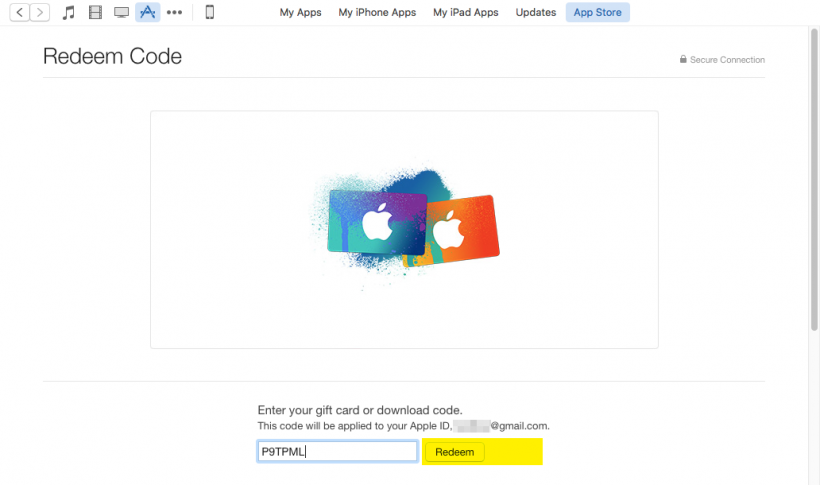Open the iPhone device icon

210,13
